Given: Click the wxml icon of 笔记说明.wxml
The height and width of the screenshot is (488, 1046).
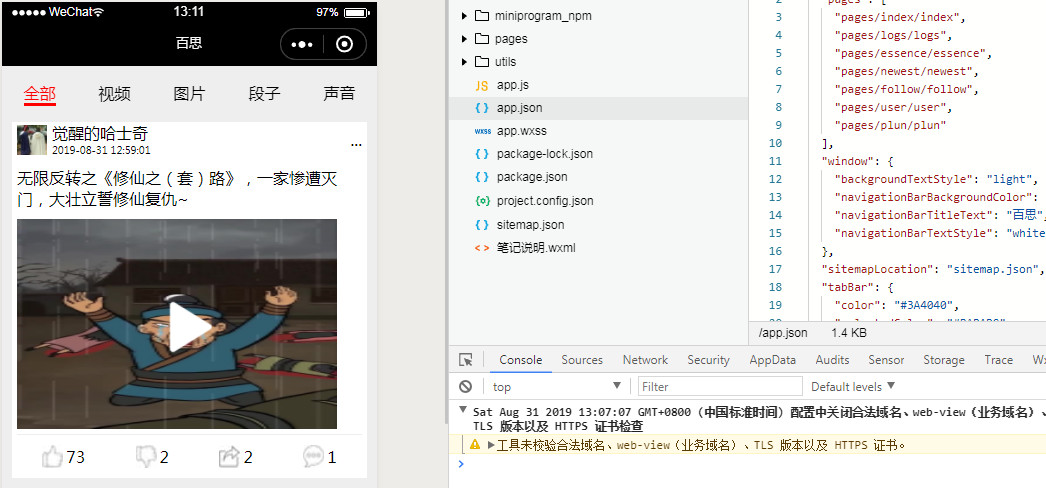Looking at the screenshot, I should coord(482,248).
